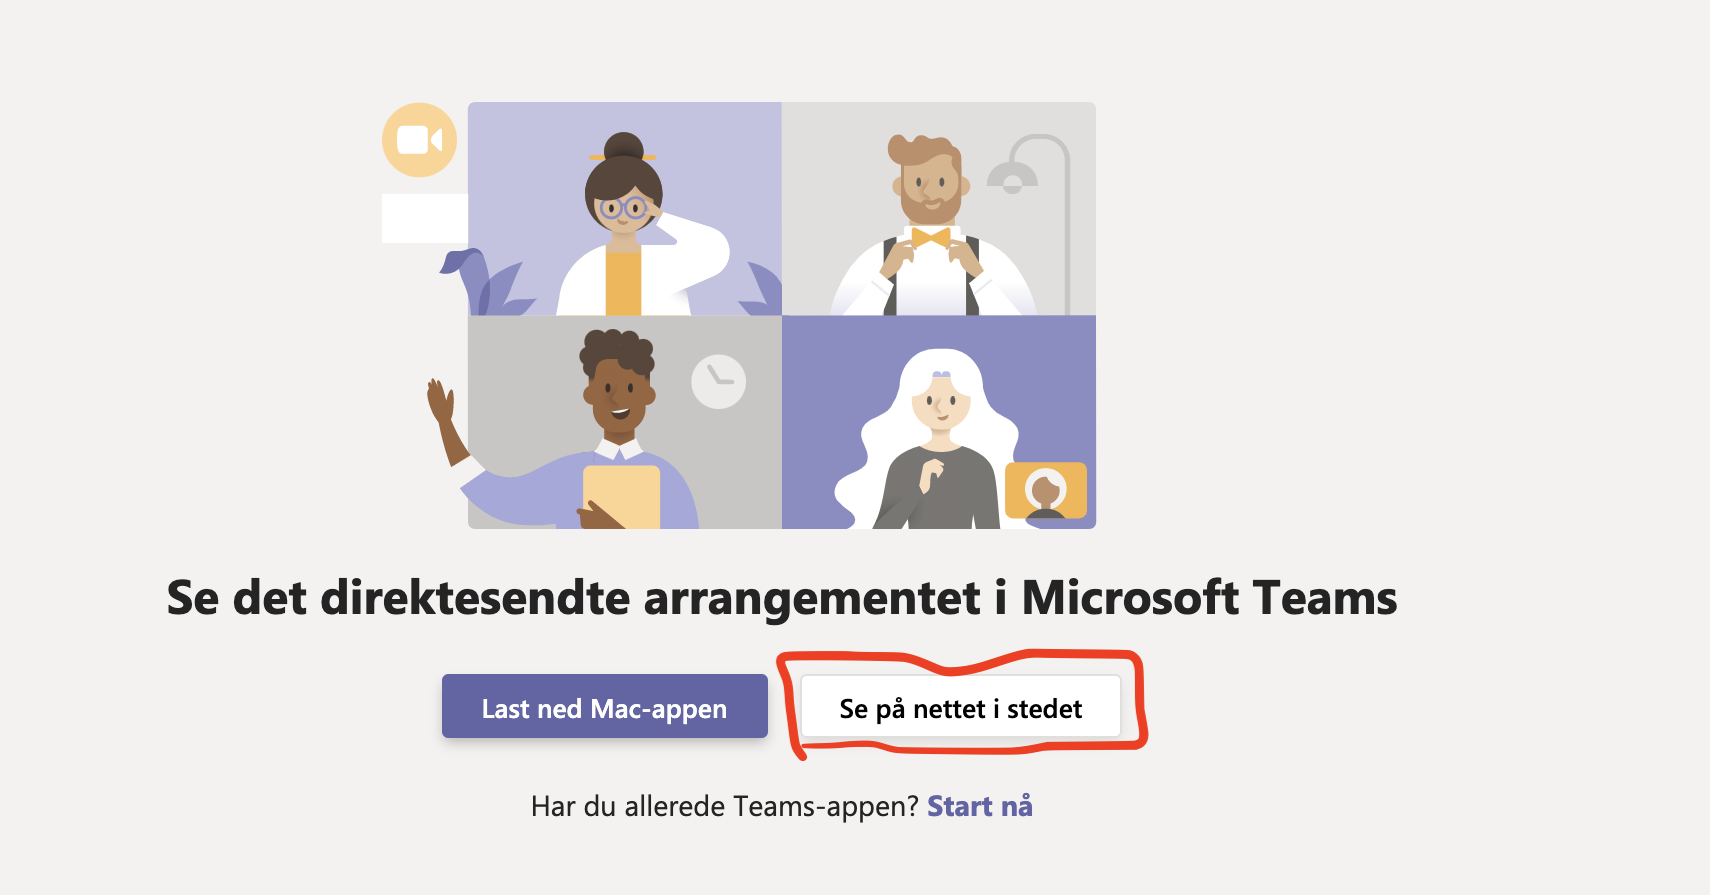Click the waving hand in the illustration

click(440, 403)
